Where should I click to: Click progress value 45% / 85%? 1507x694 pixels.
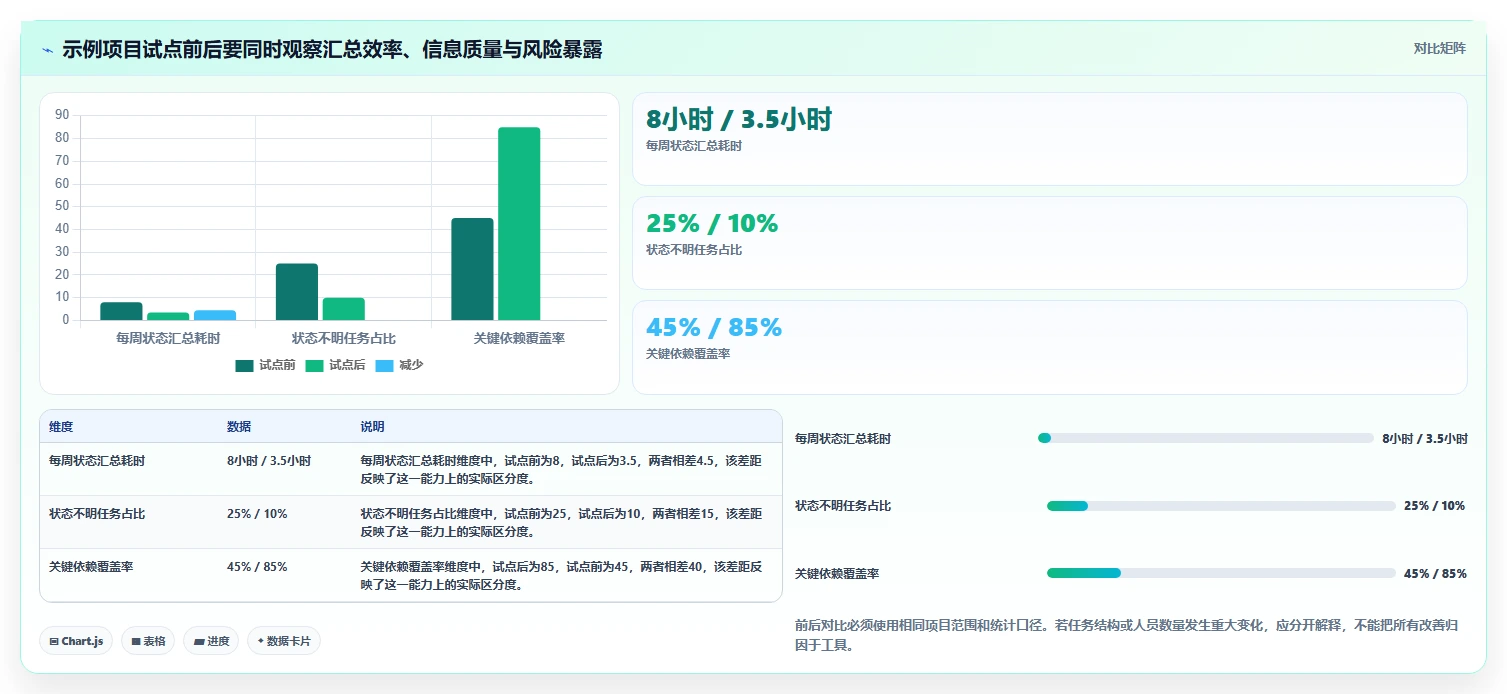point(1435,574)
